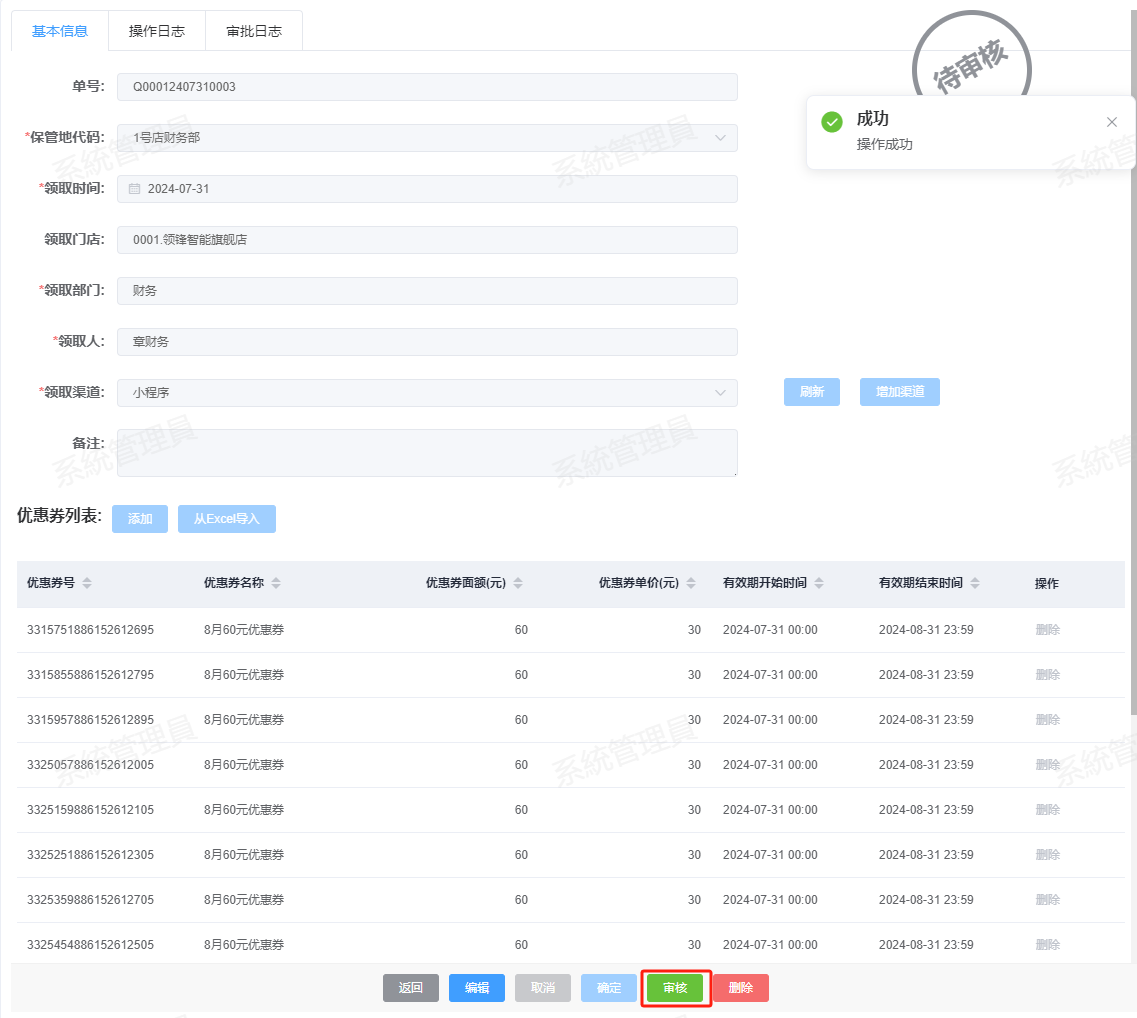The width and height of the screenshot is (1137, 1018).
Task: Click the 返回 button
Action: point(410,988)
